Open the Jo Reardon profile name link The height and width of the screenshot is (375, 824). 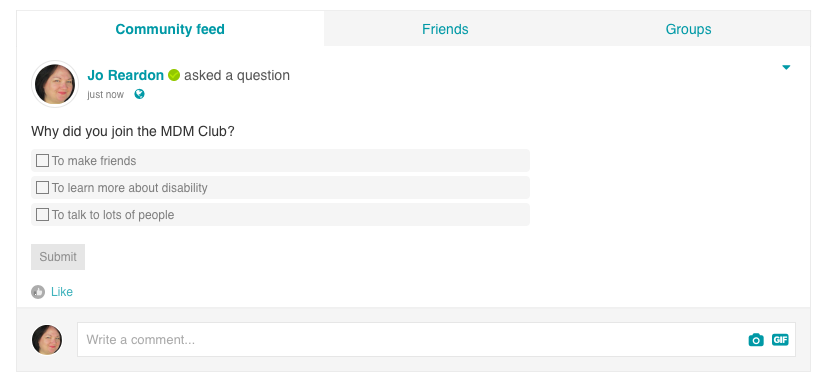tap(126, 75)
